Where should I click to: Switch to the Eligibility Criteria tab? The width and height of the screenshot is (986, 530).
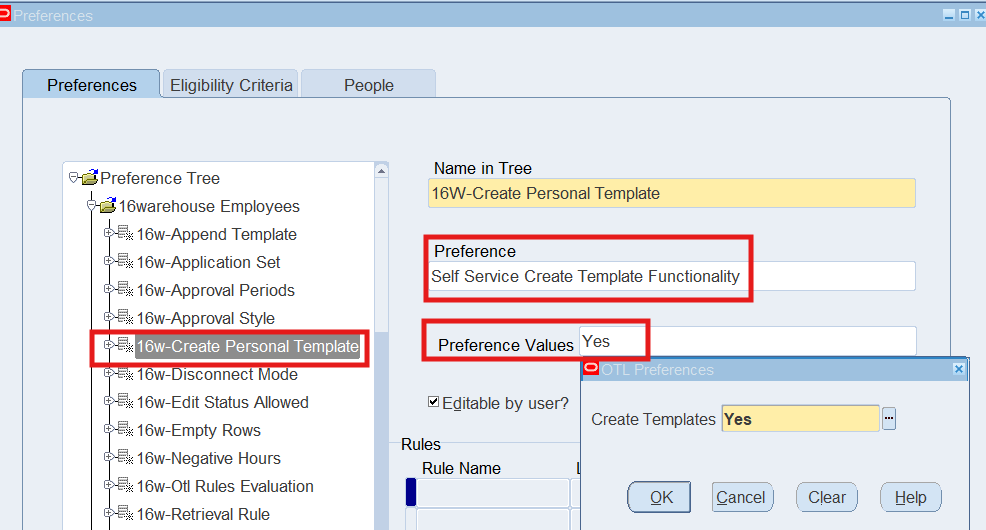[231, 85]
